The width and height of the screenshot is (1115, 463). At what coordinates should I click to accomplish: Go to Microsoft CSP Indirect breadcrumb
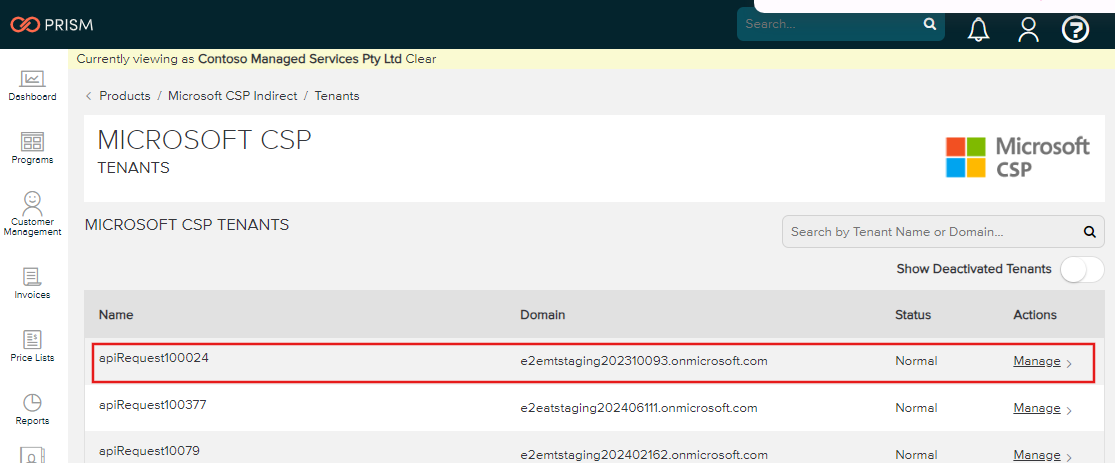click(x=233, y=95)
